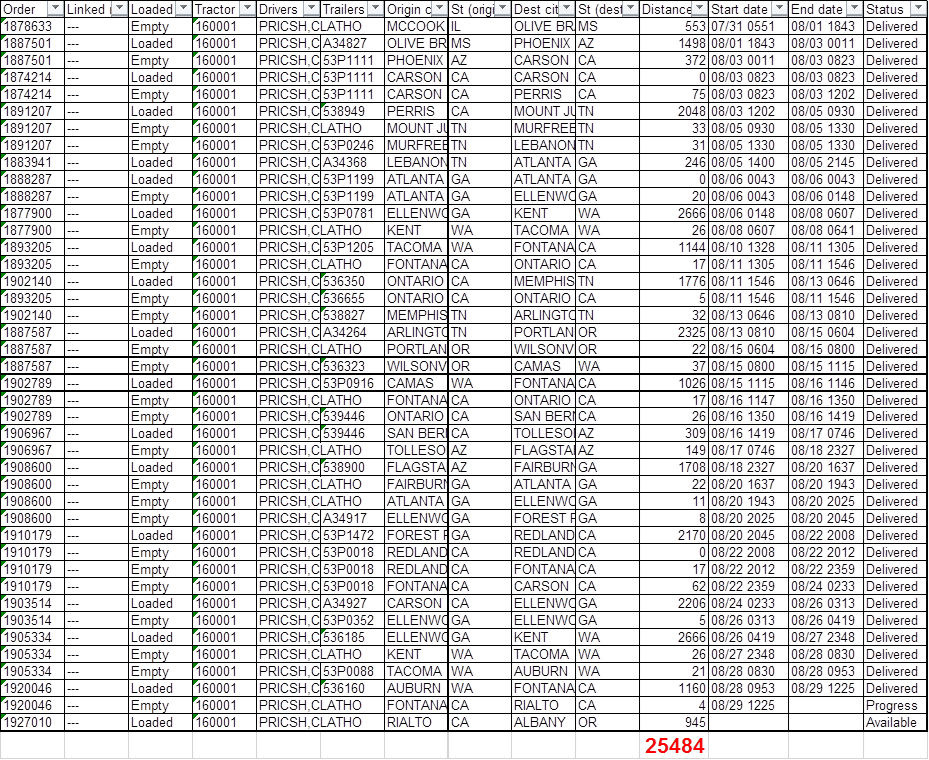Open the End date column filter dropdown

854,9
